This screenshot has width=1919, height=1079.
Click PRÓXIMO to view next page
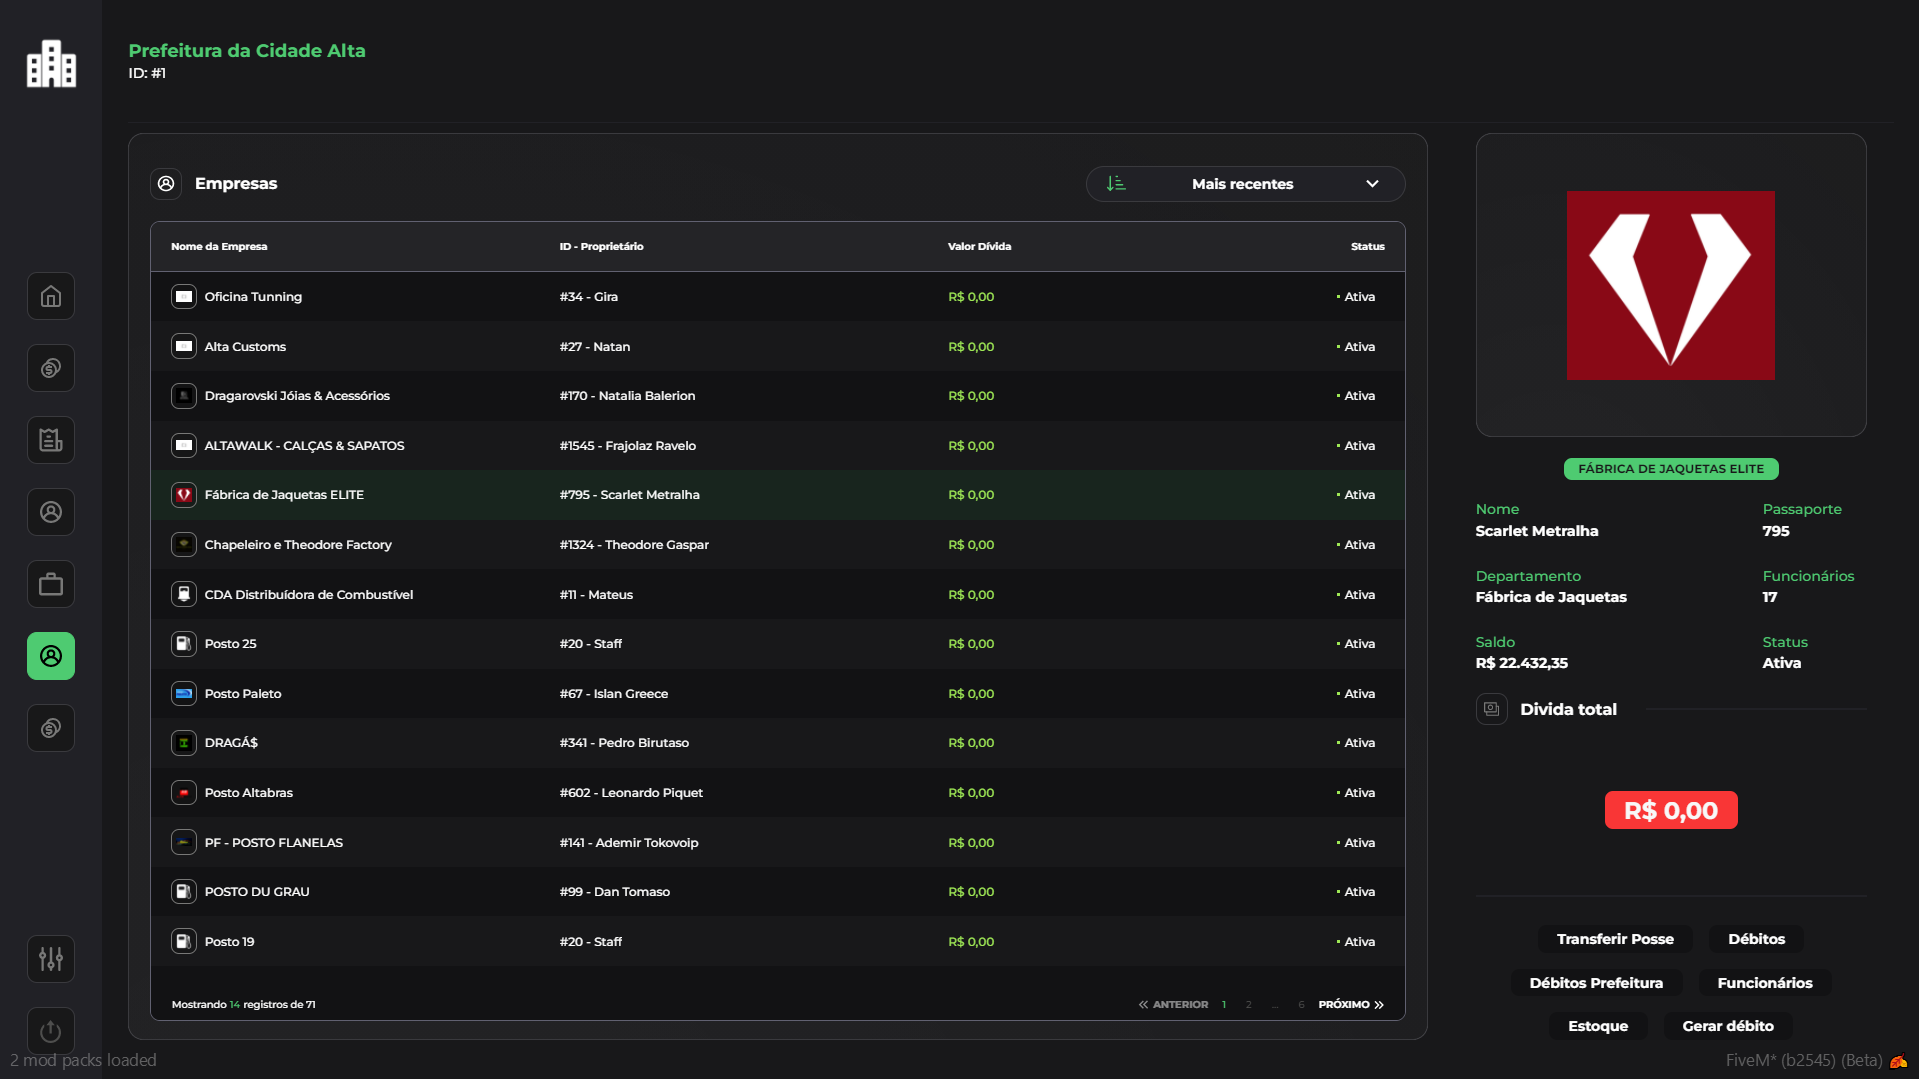tap(1351, 1005)
